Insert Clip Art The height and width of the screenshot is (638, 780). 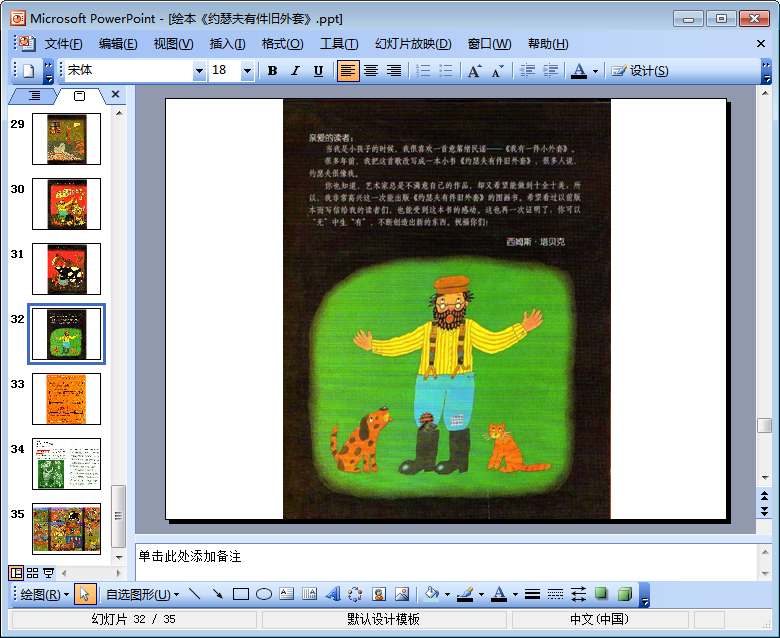point(379,594)
